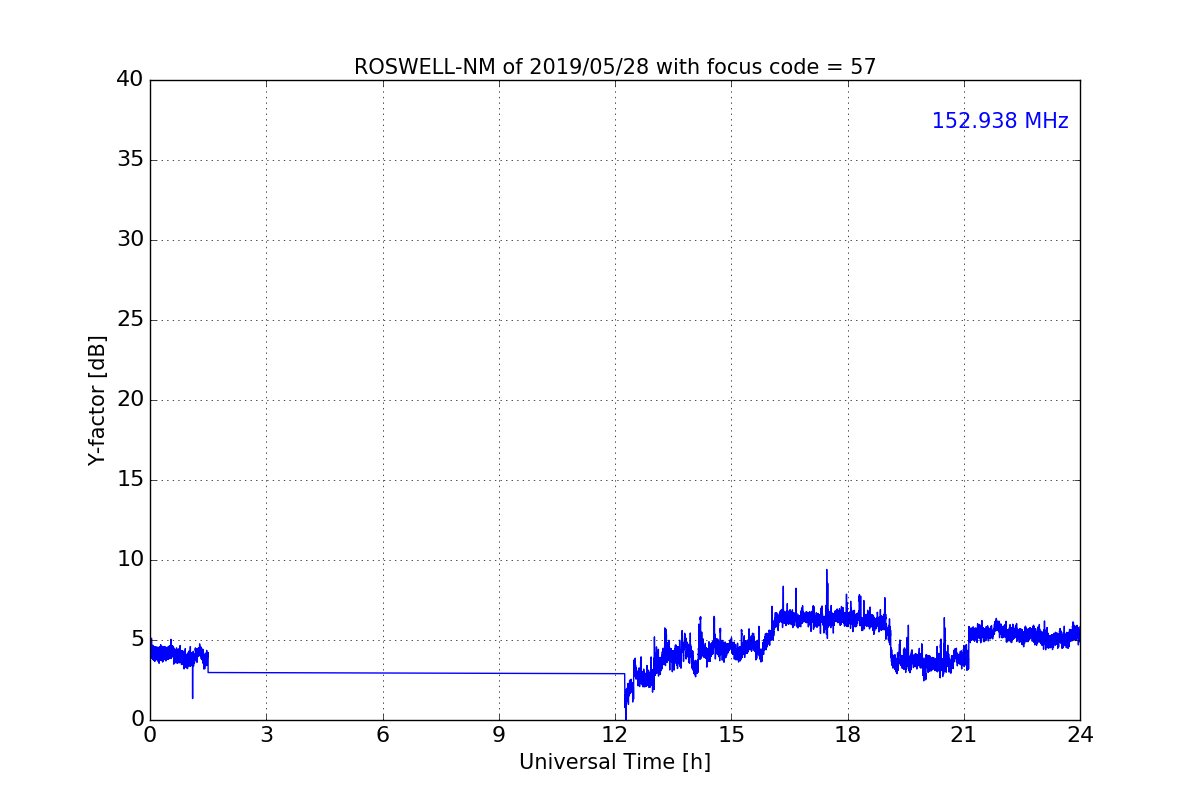
Task: Click the x-axis tick label 18
Action: tap(848, 735)
